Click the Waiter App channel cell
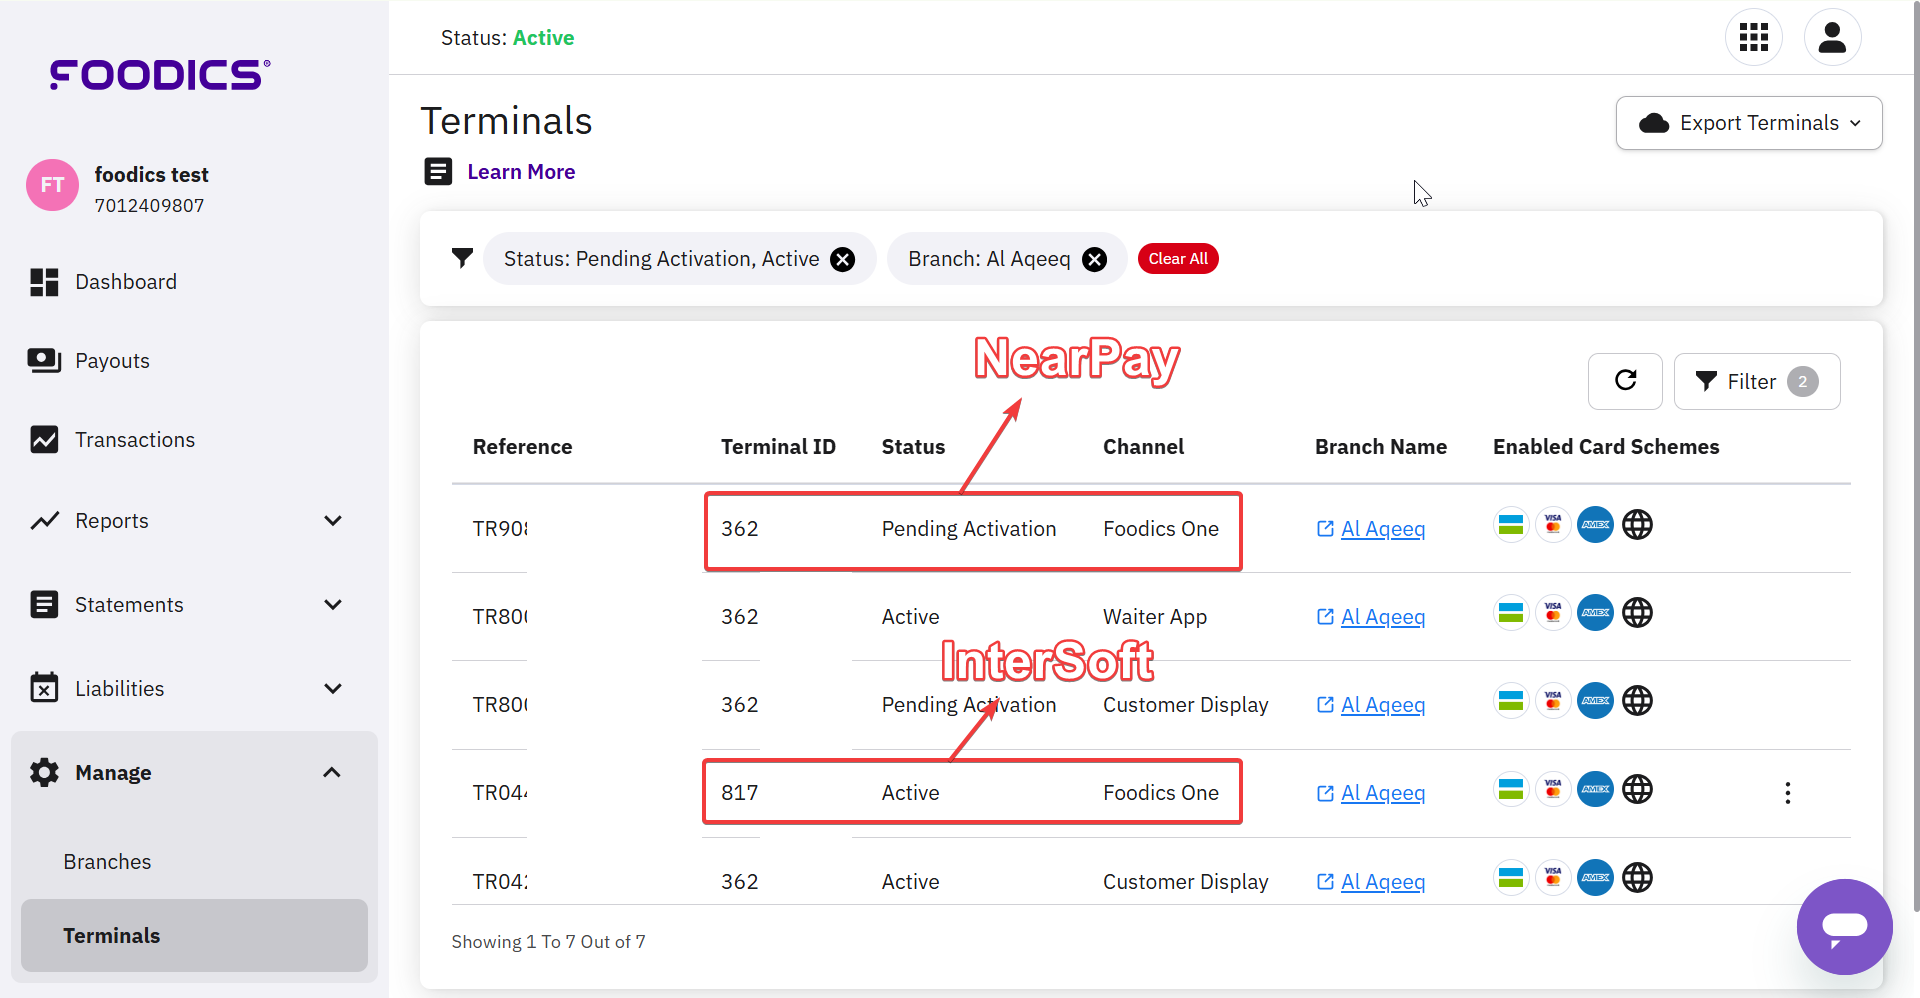Viewport: 1920px width, 998px height. click(1155, 617)
